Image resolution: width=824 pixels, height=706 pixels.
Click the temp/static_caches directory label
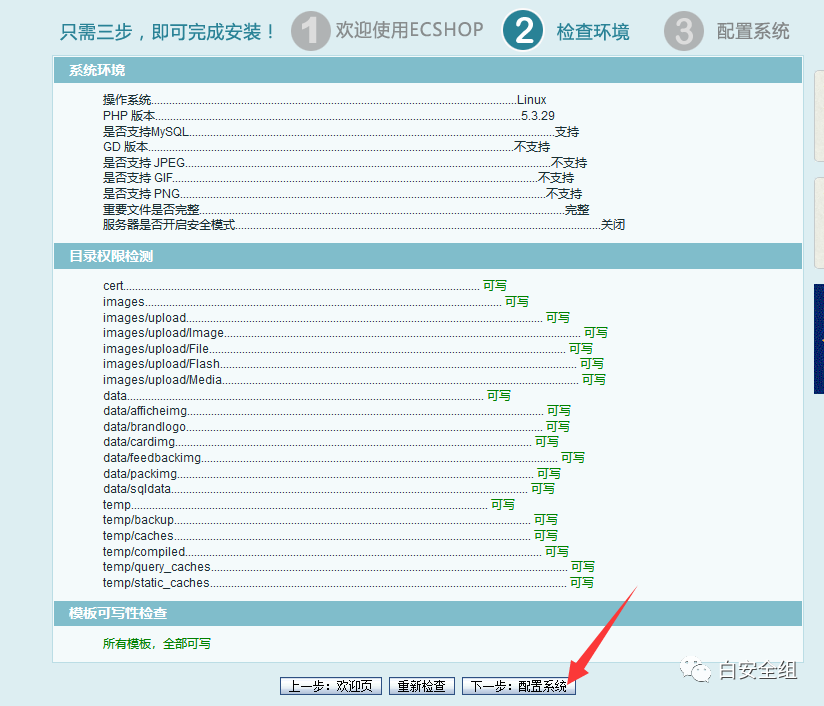(x=156, y=582)
